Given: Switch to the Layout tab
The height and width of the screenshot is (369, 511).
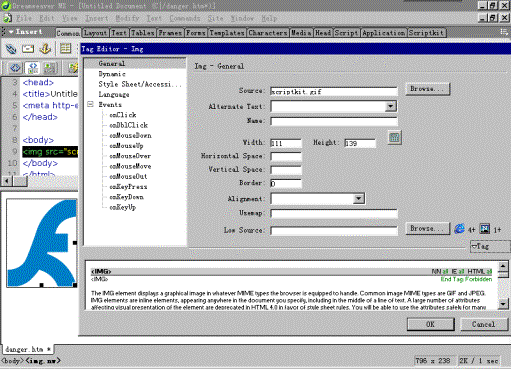Looking at the screenshot, I should pos(95,33).
